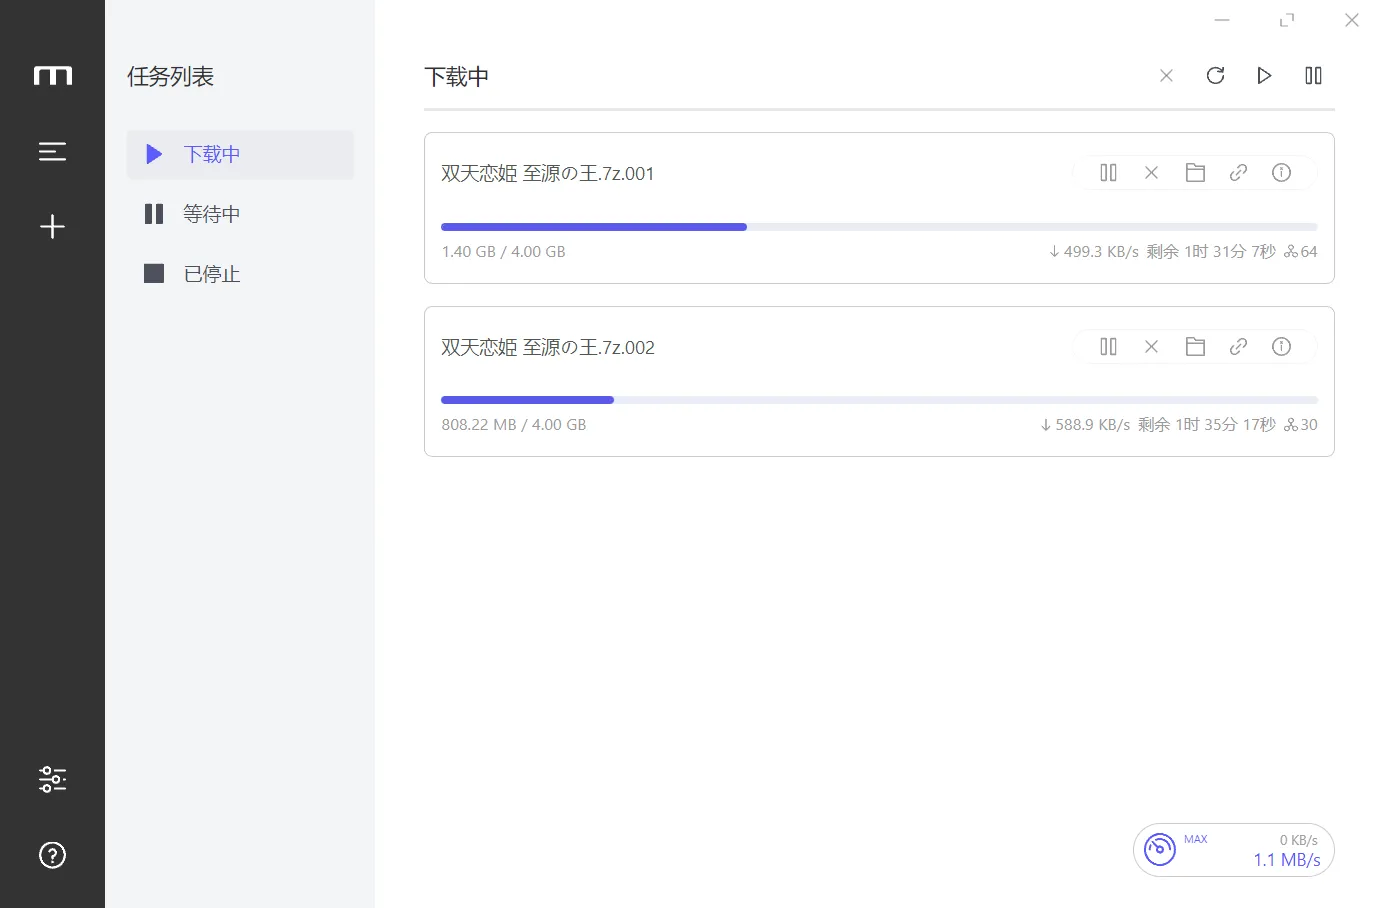
Task: Click the speedometer icon
Action: coord(1160,850)
